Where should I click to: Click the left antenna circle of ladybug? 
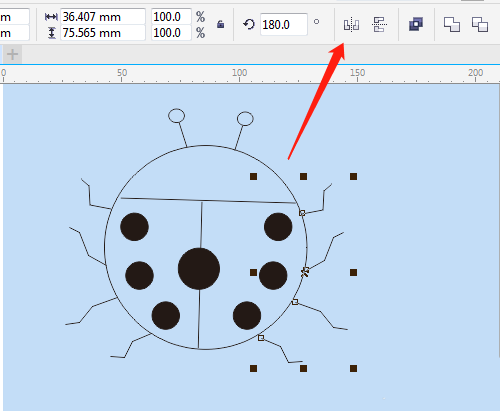click(x=177, y=116)
